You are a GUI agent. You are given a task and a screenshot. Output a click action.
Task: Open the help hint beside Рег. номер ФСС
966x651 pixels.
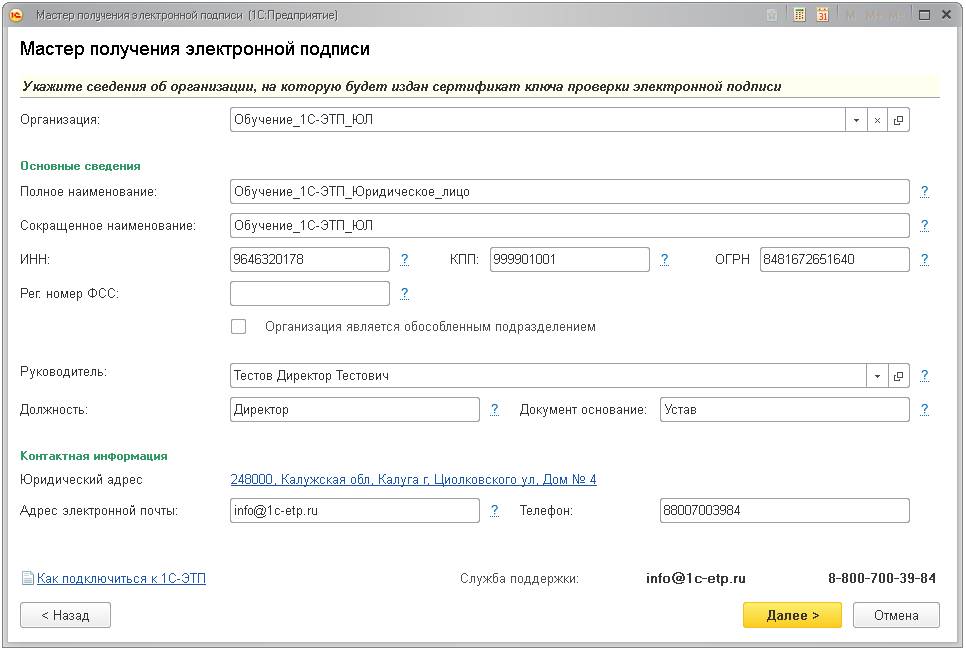(x=405, y=294)
